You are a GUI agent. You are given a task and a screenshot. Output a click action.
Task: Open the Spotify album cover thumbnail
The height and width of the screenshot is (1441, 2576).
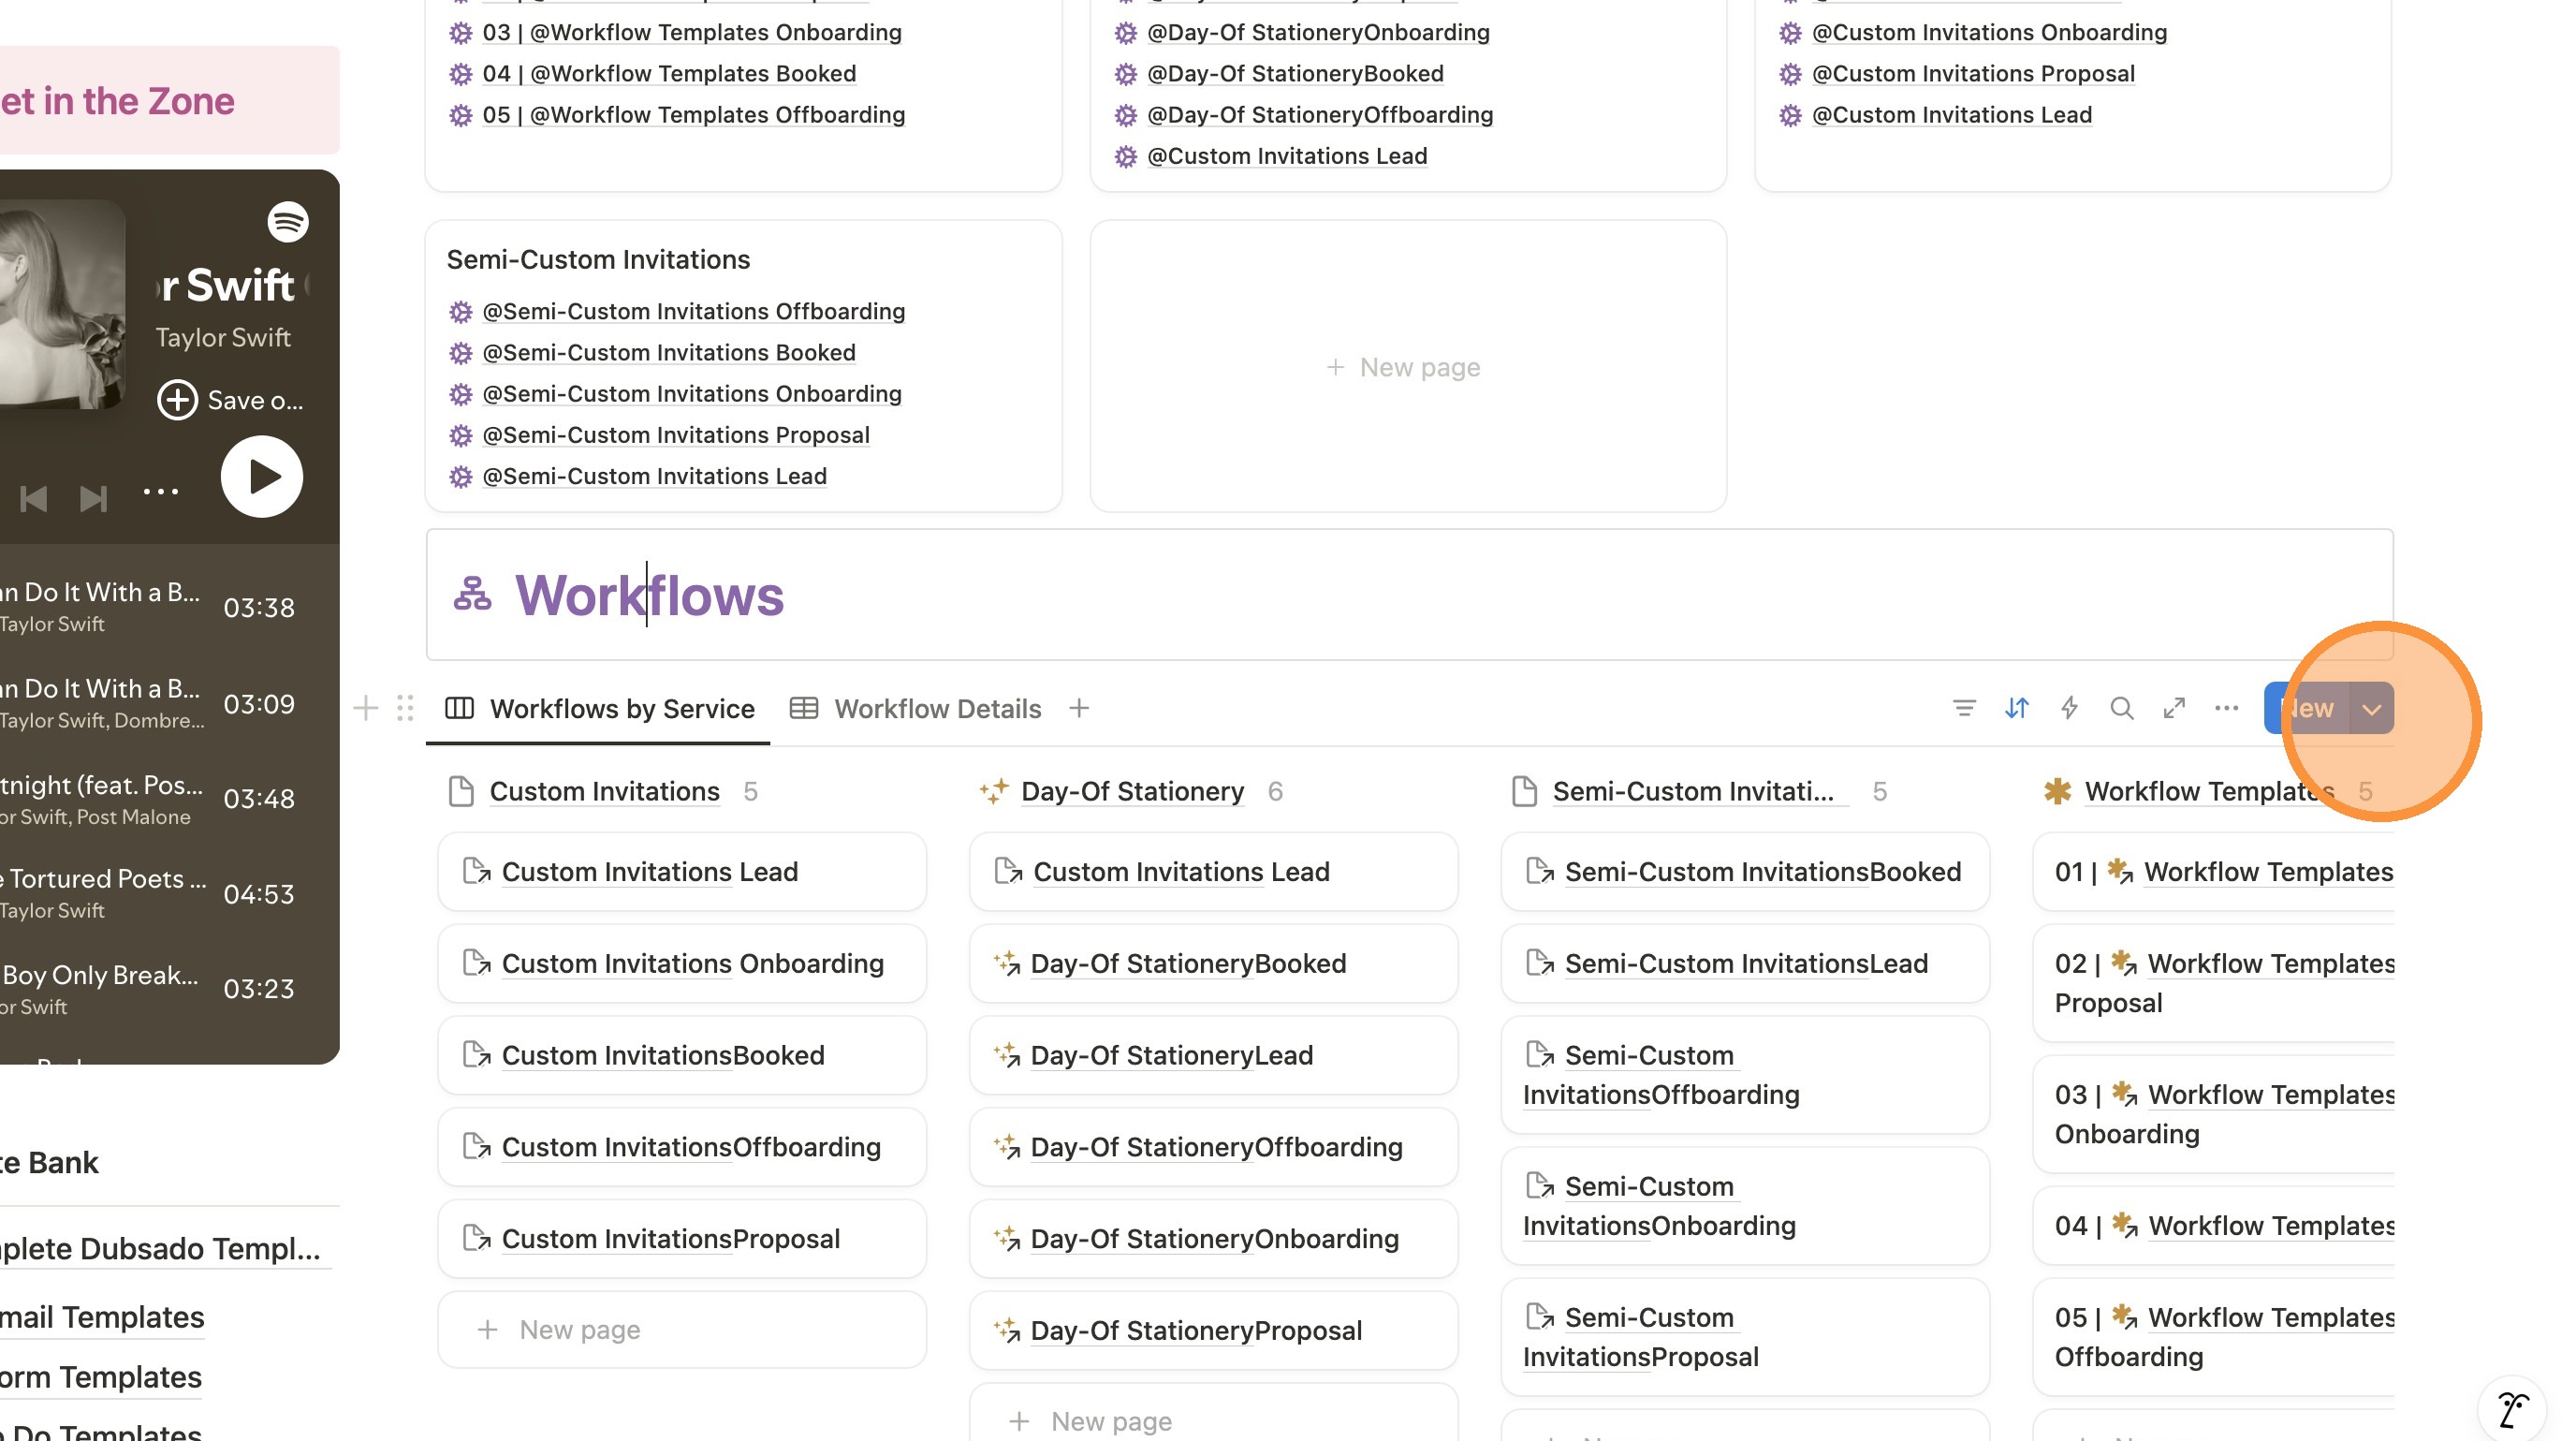[x=62, y=304]
